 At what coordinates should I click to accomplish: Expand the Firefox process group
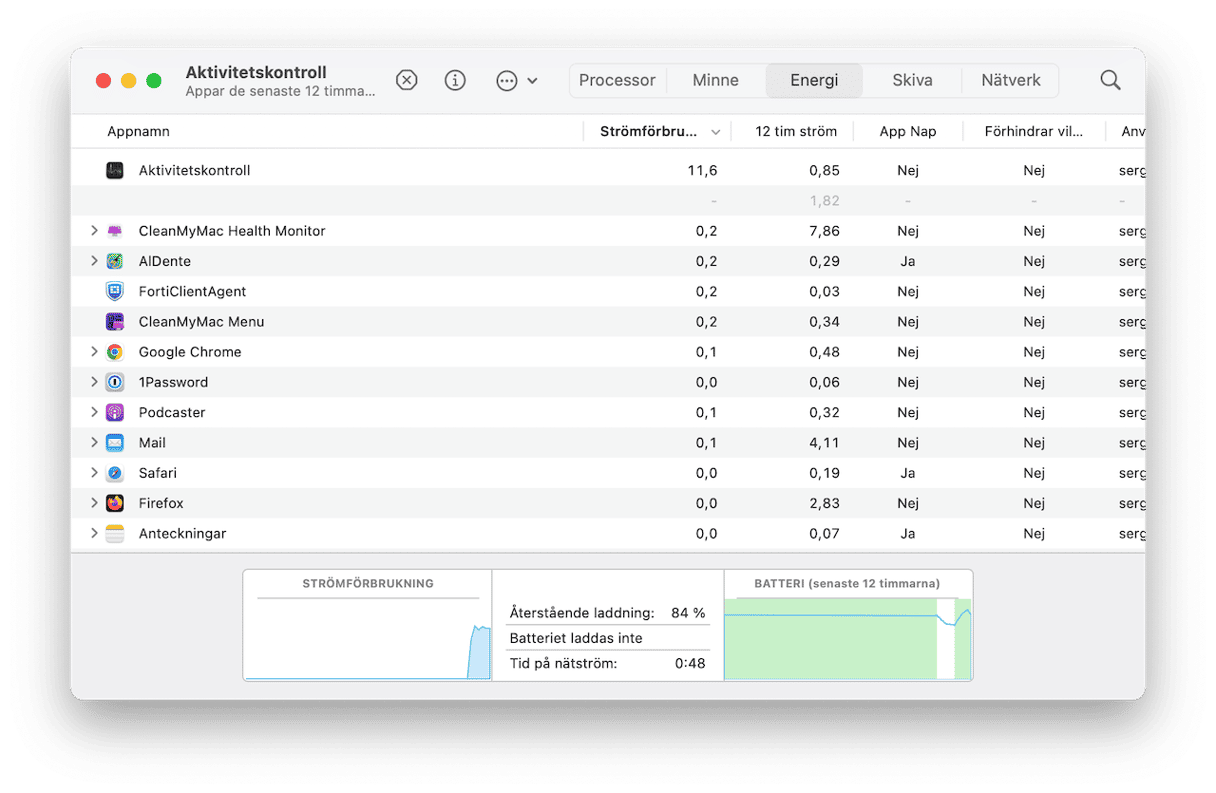[x=94, y=503]
